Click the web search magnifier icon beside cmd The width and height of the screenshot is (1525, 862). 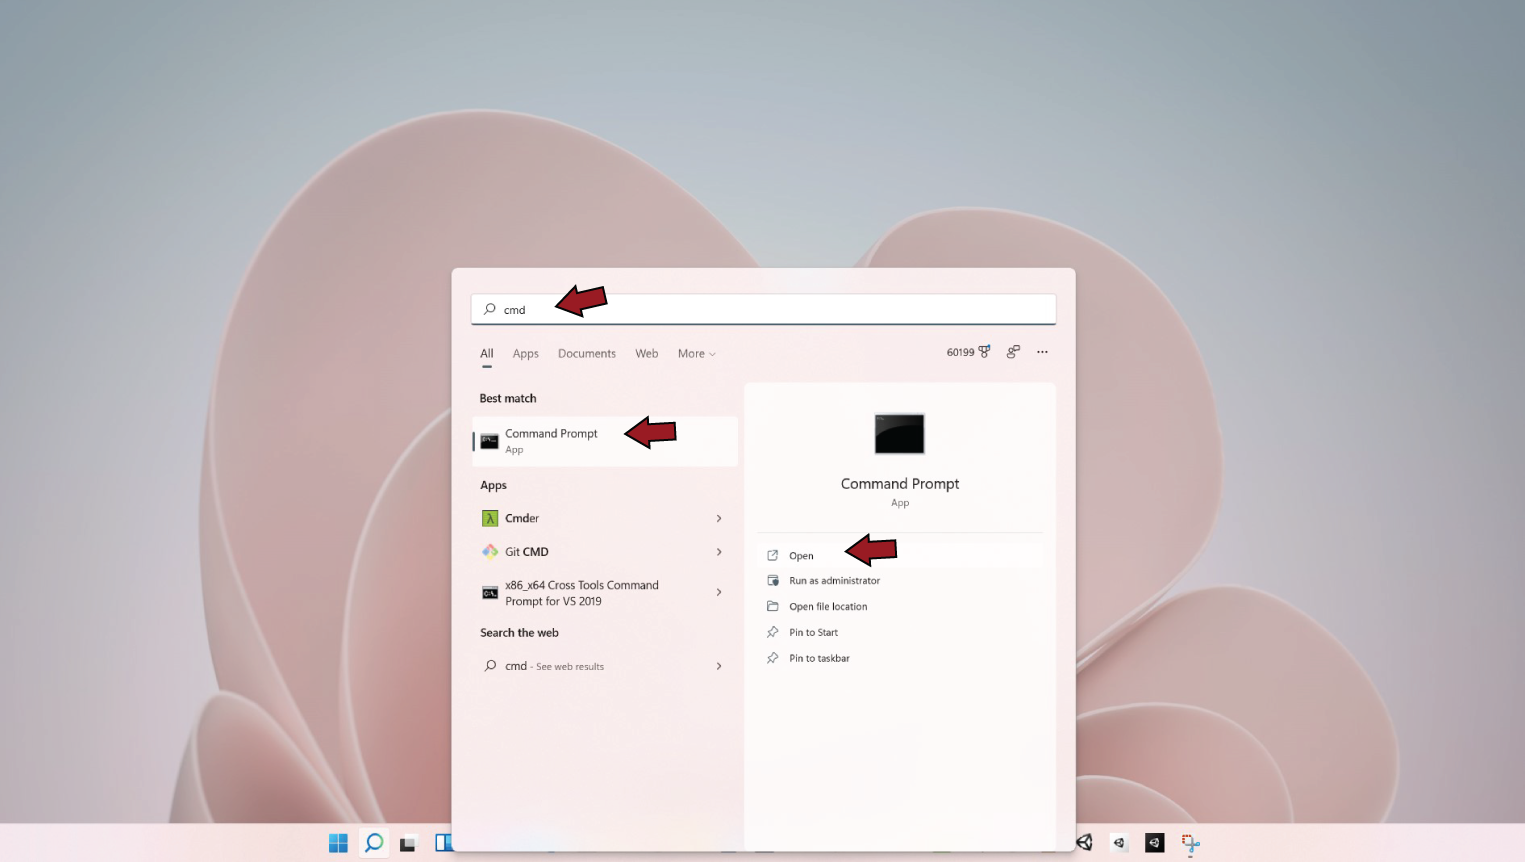[490, 666]
